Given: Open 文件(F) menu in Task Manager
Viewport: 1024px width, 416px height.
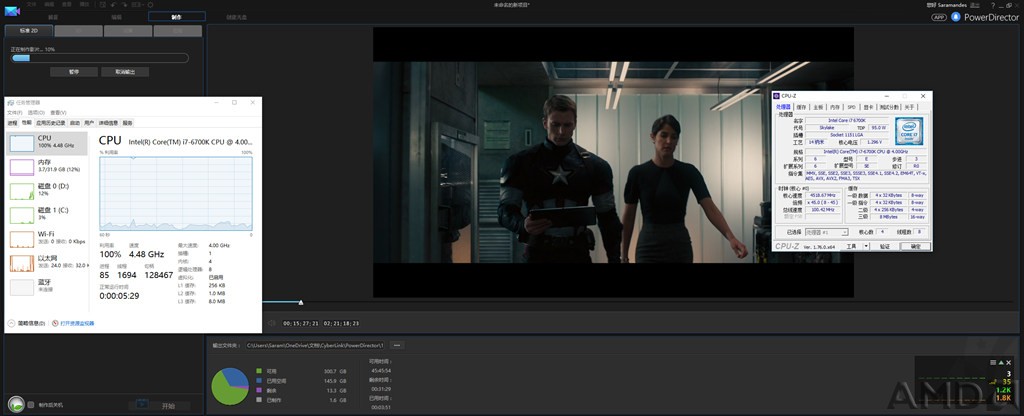Looking at the screenshot, I should 14,112.
